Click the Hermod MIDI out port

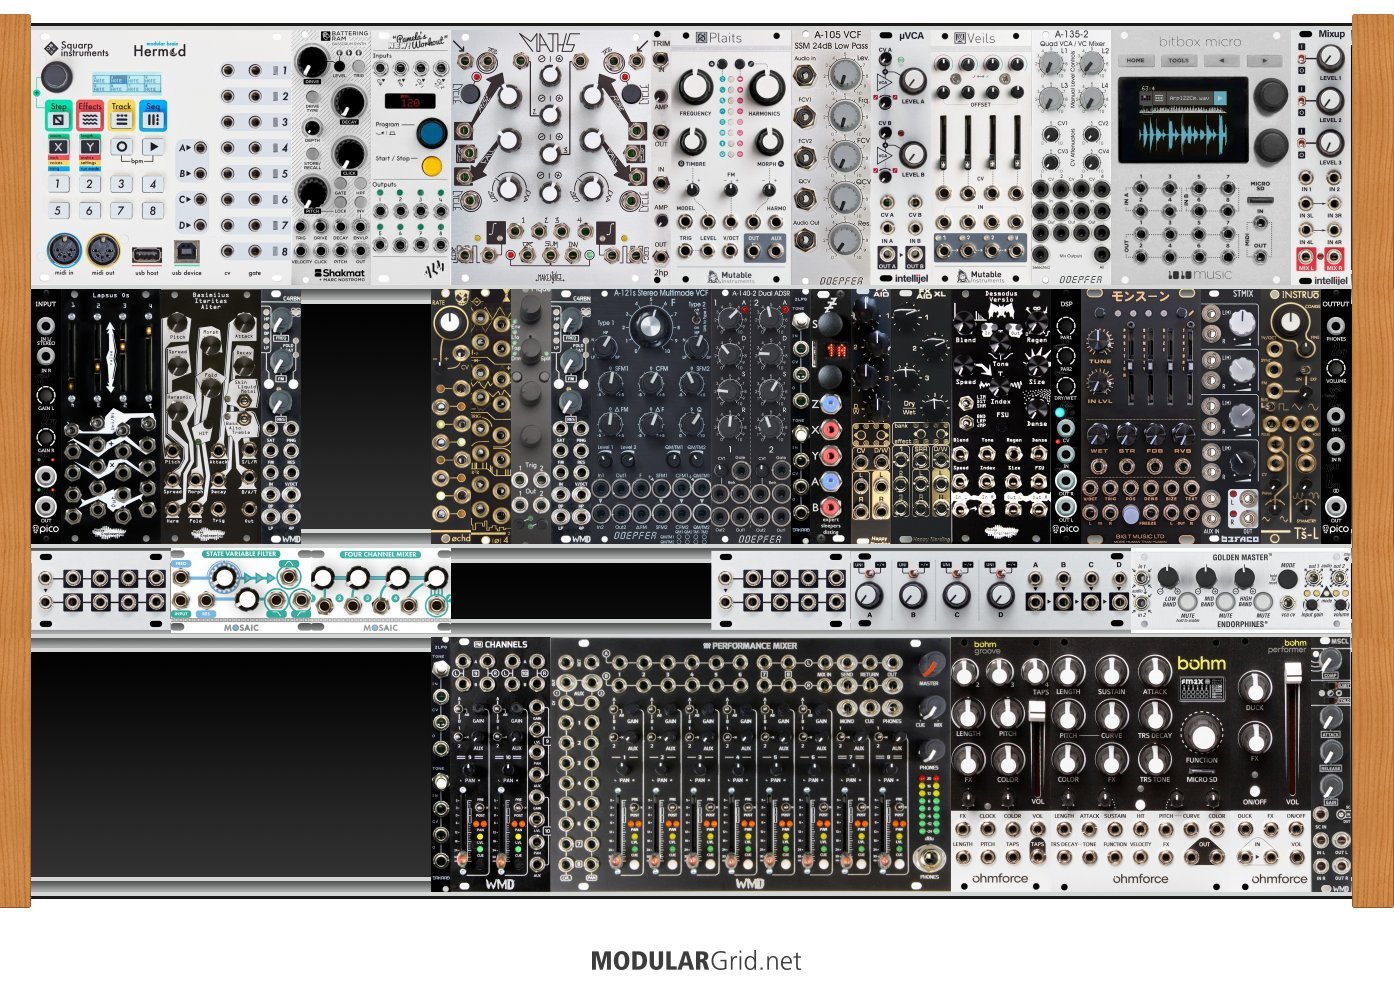103,251
